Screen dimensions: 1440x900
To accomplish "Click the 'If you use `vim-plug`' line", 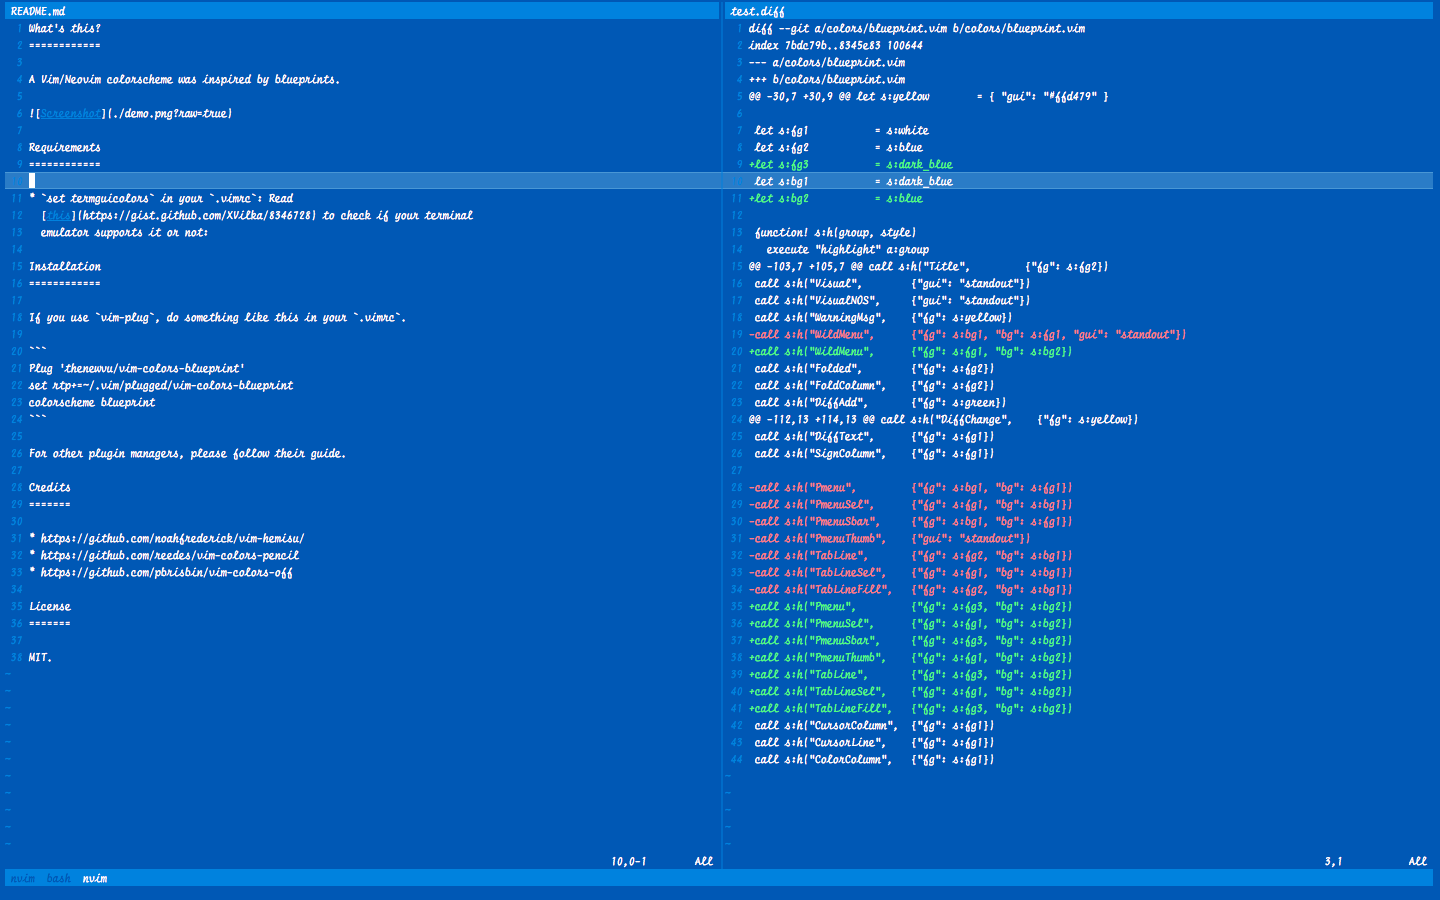I will (217, 317).
